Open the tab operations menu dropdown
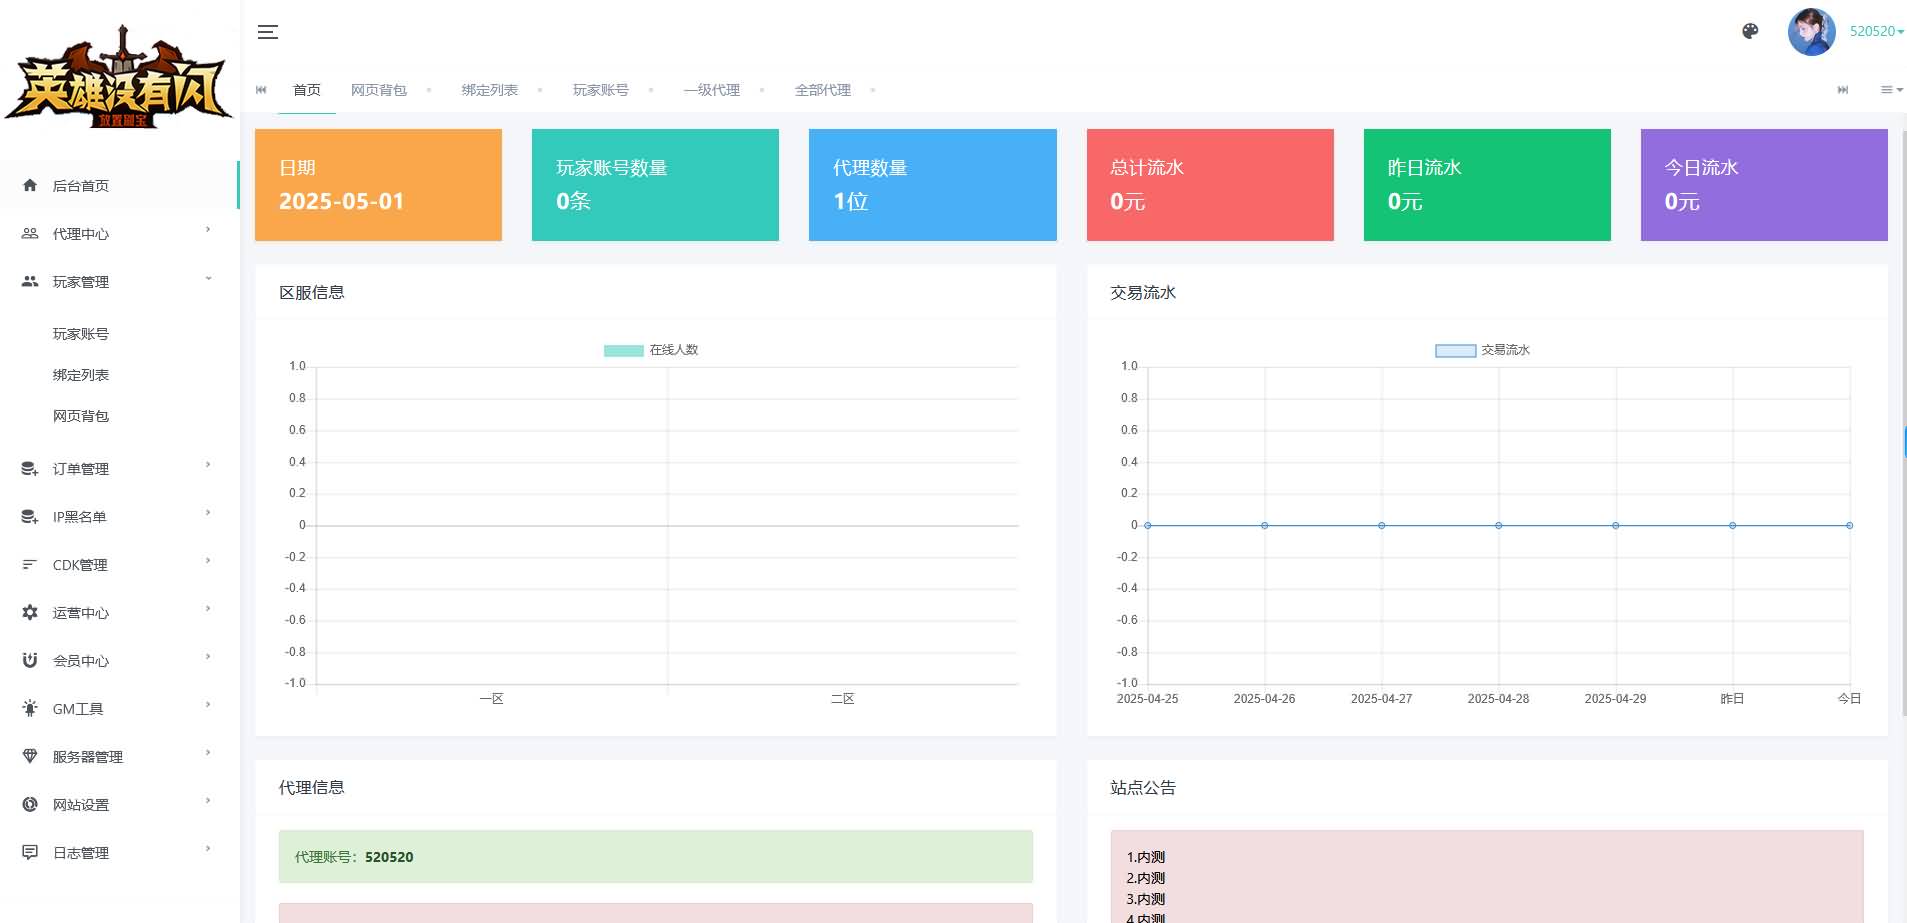1907x923 pixels. tap(1890, 90)
